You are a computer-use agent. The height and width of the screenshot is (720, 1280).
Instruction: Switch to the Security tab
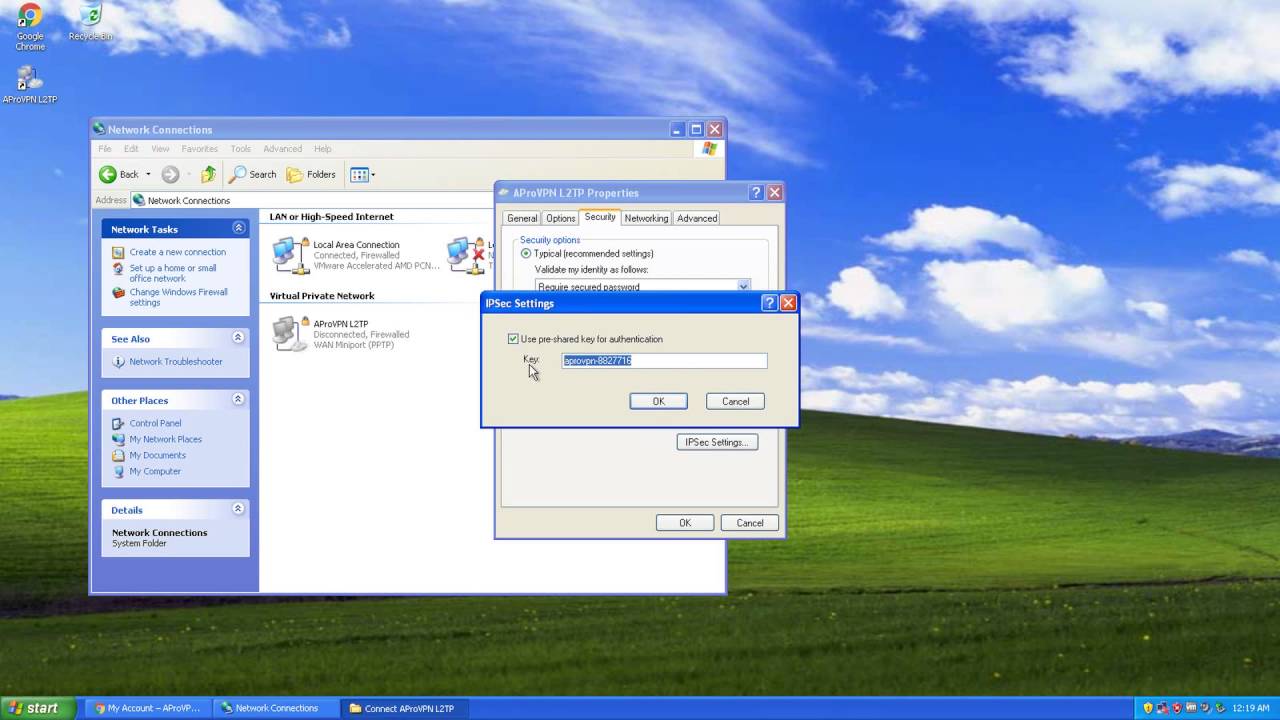pos(600,217)
